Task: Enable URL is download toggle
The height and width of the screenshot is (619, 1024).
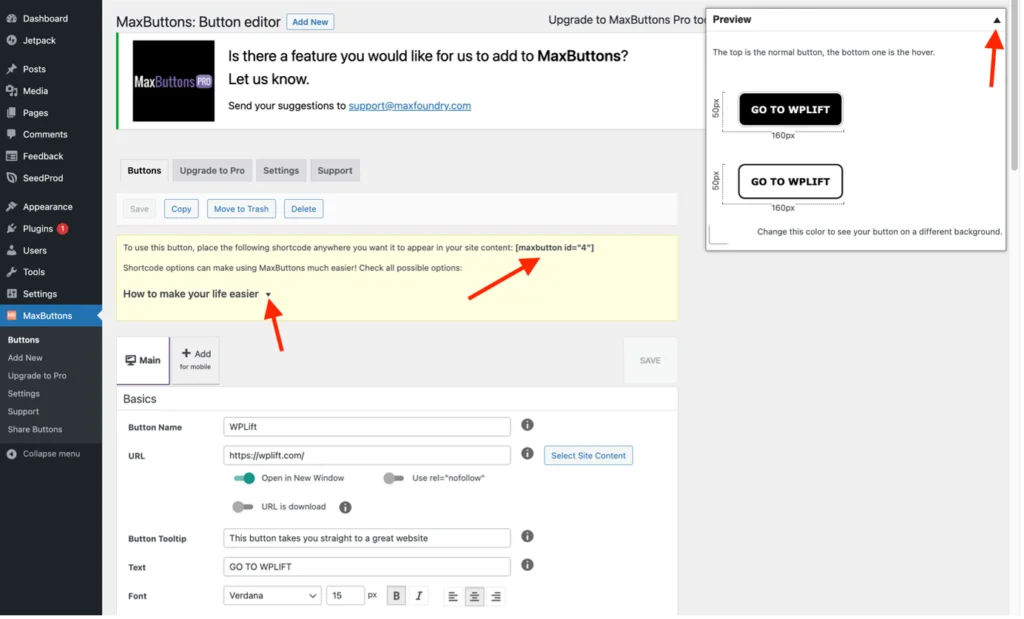Action: 242,507
